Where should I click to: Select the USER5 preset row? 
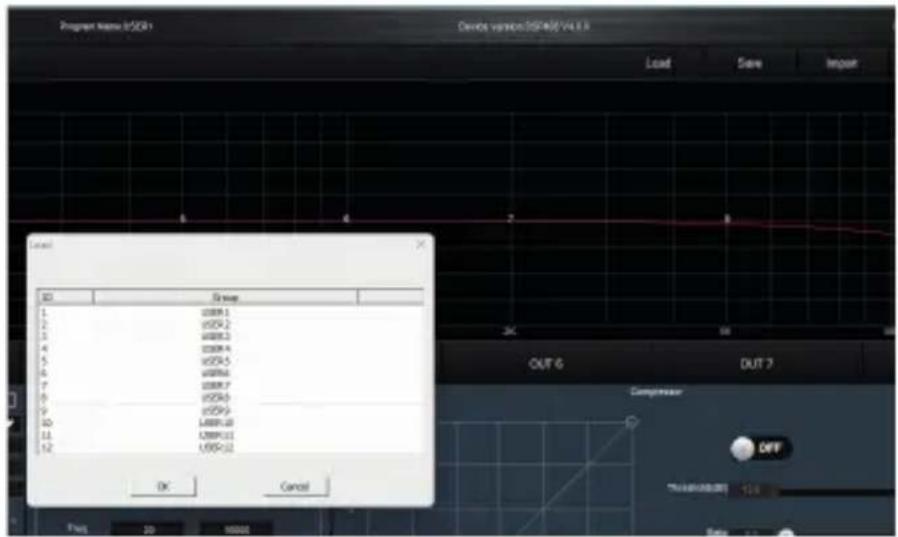tap(231, 361)
